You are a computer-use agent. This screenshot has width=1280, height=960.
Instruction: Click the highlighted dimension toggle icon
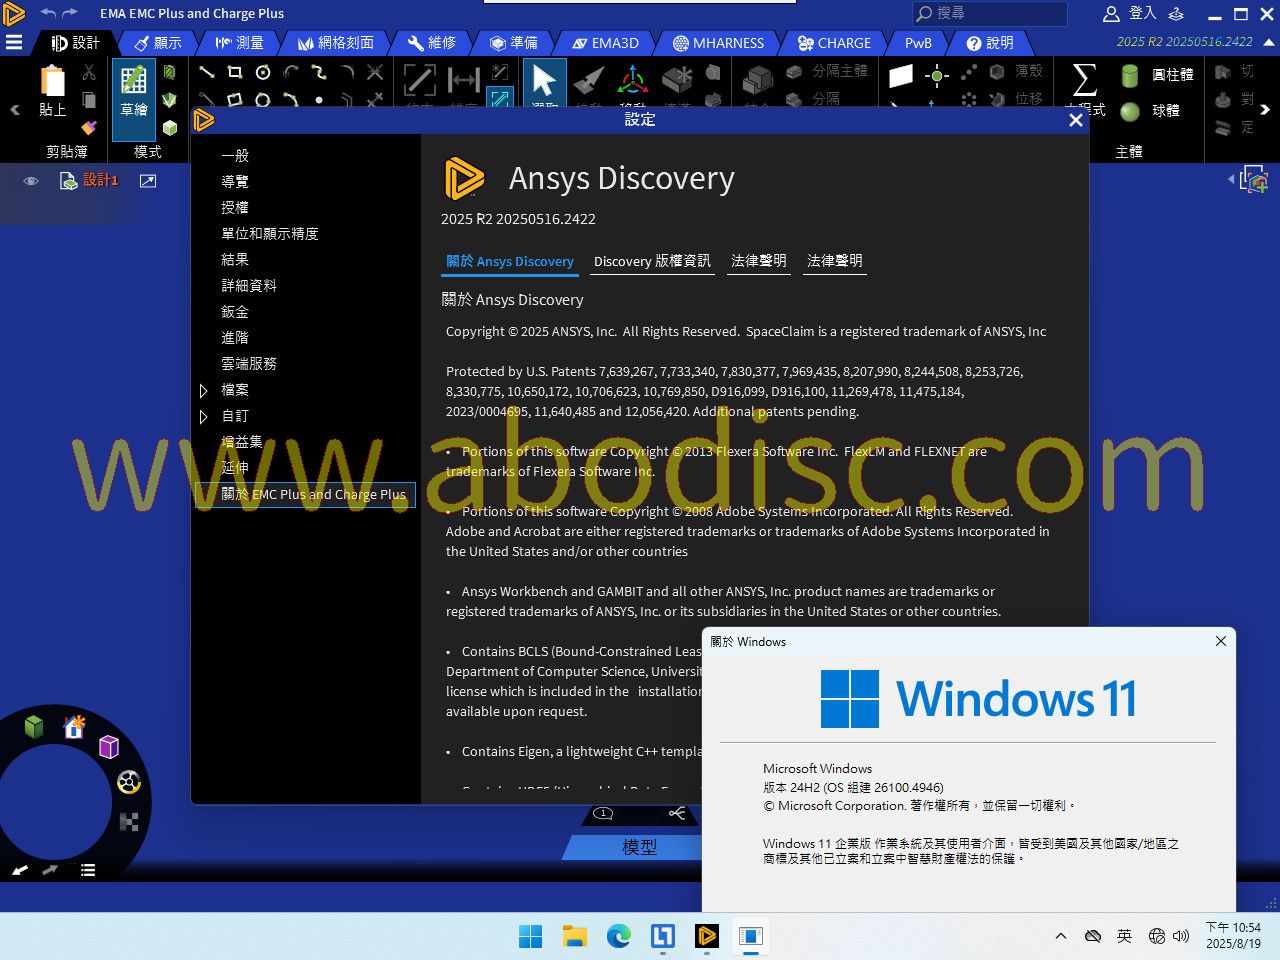point(500,99)
